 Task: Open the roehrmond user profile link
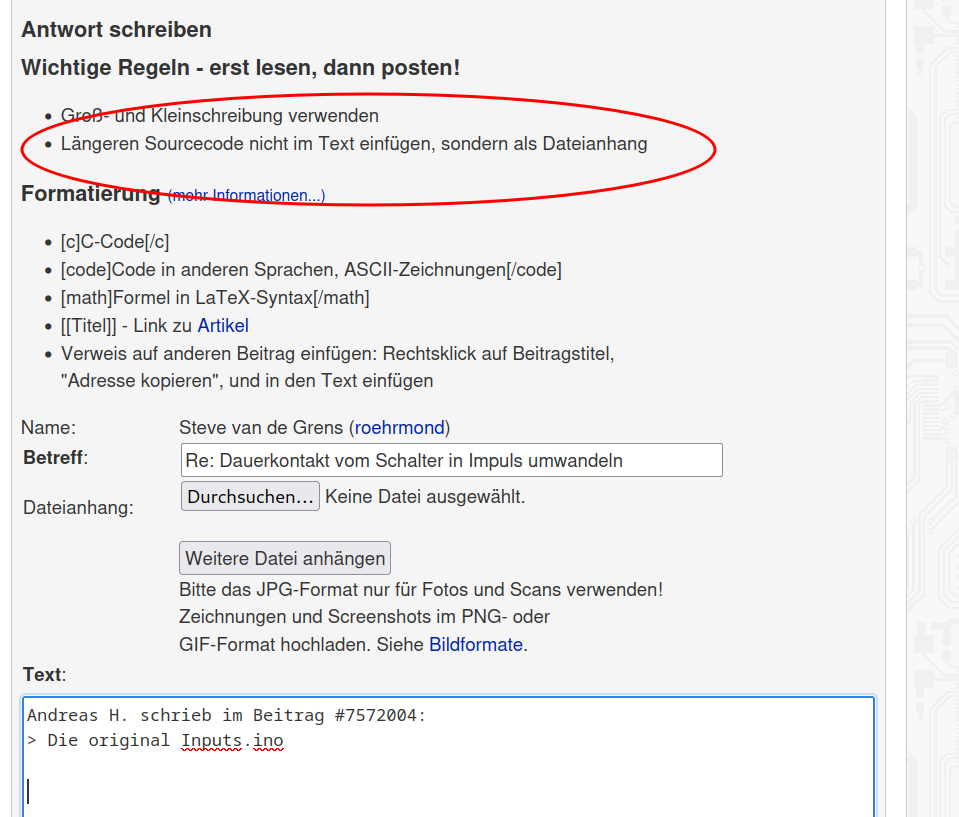coord(399,427)
